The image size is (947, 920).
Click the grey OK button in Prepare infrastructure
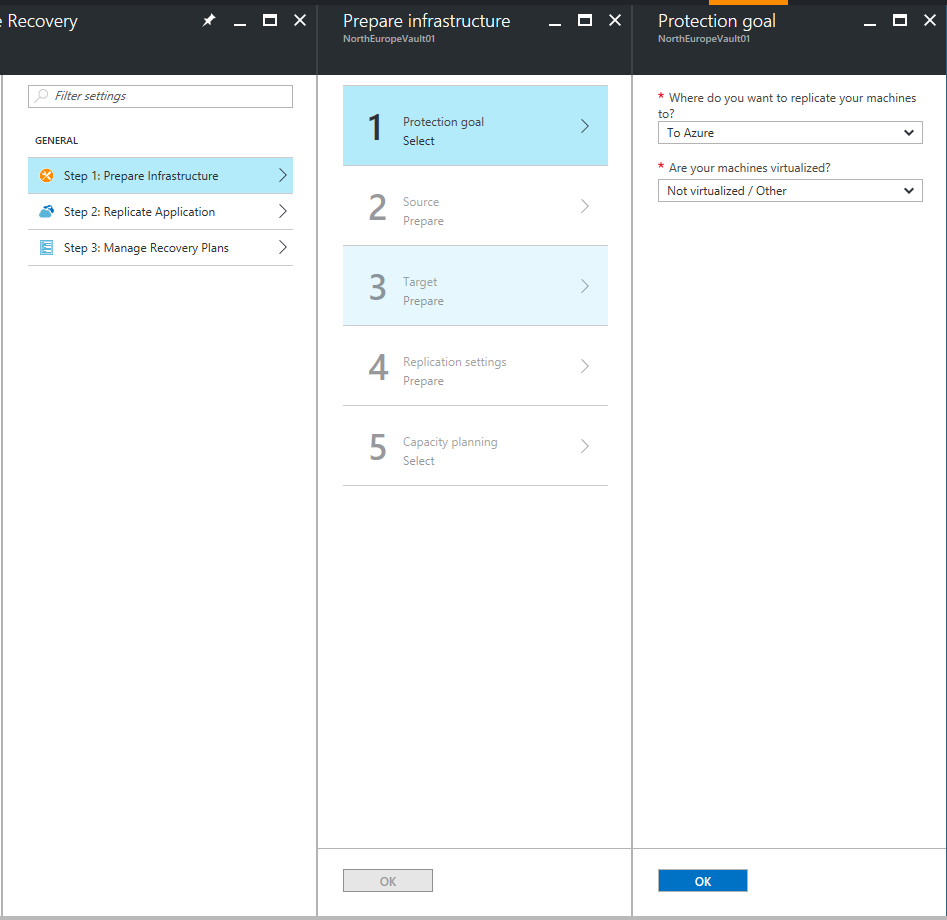pos(387,881)
